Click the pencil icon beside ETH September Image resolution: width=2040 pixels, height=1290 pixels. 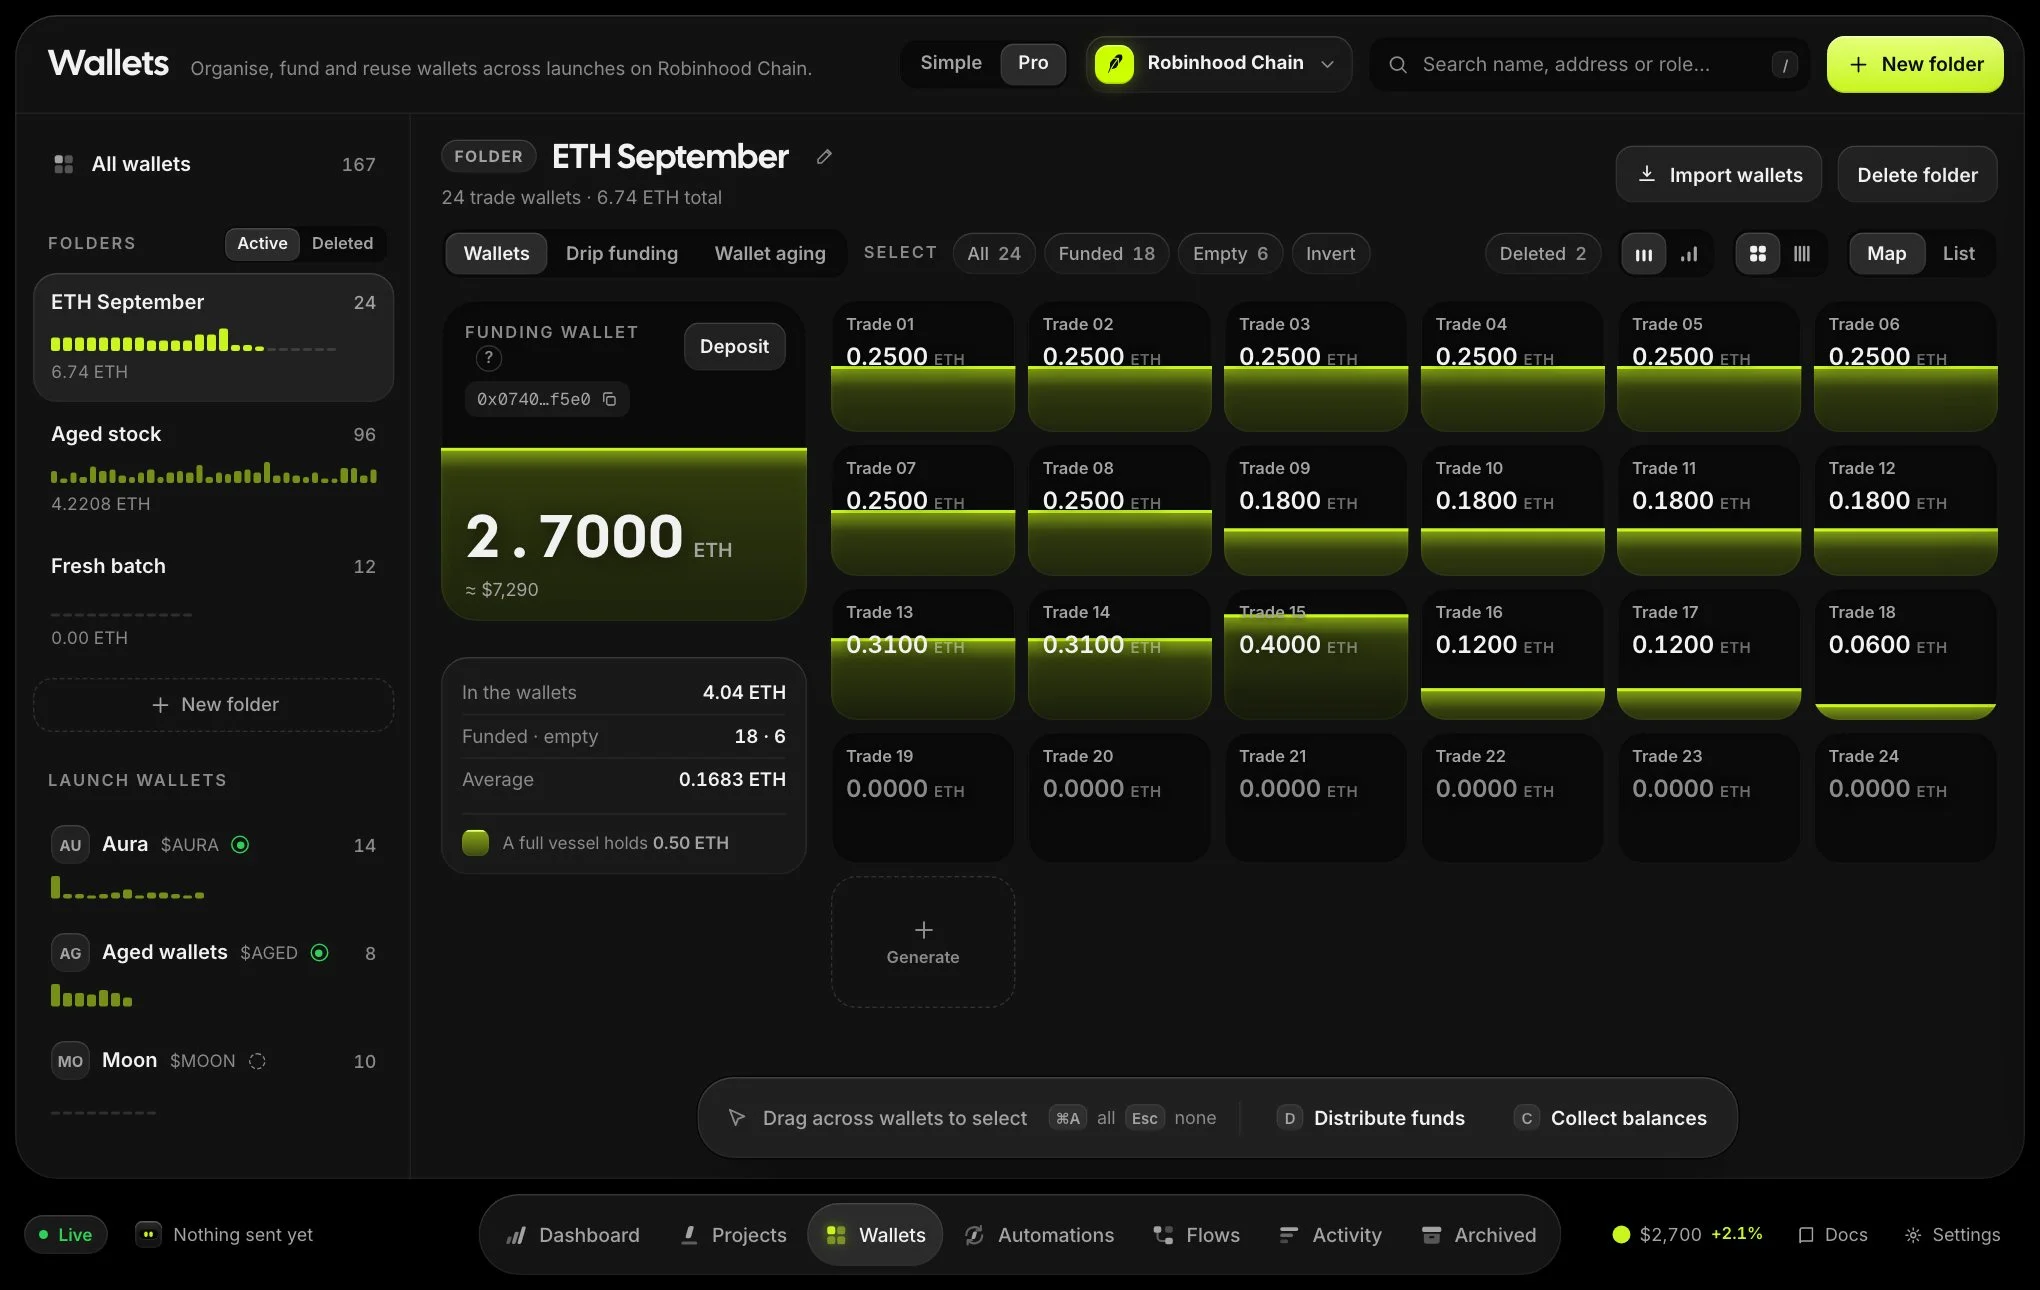pyautogui.click(x=824, y=157)
